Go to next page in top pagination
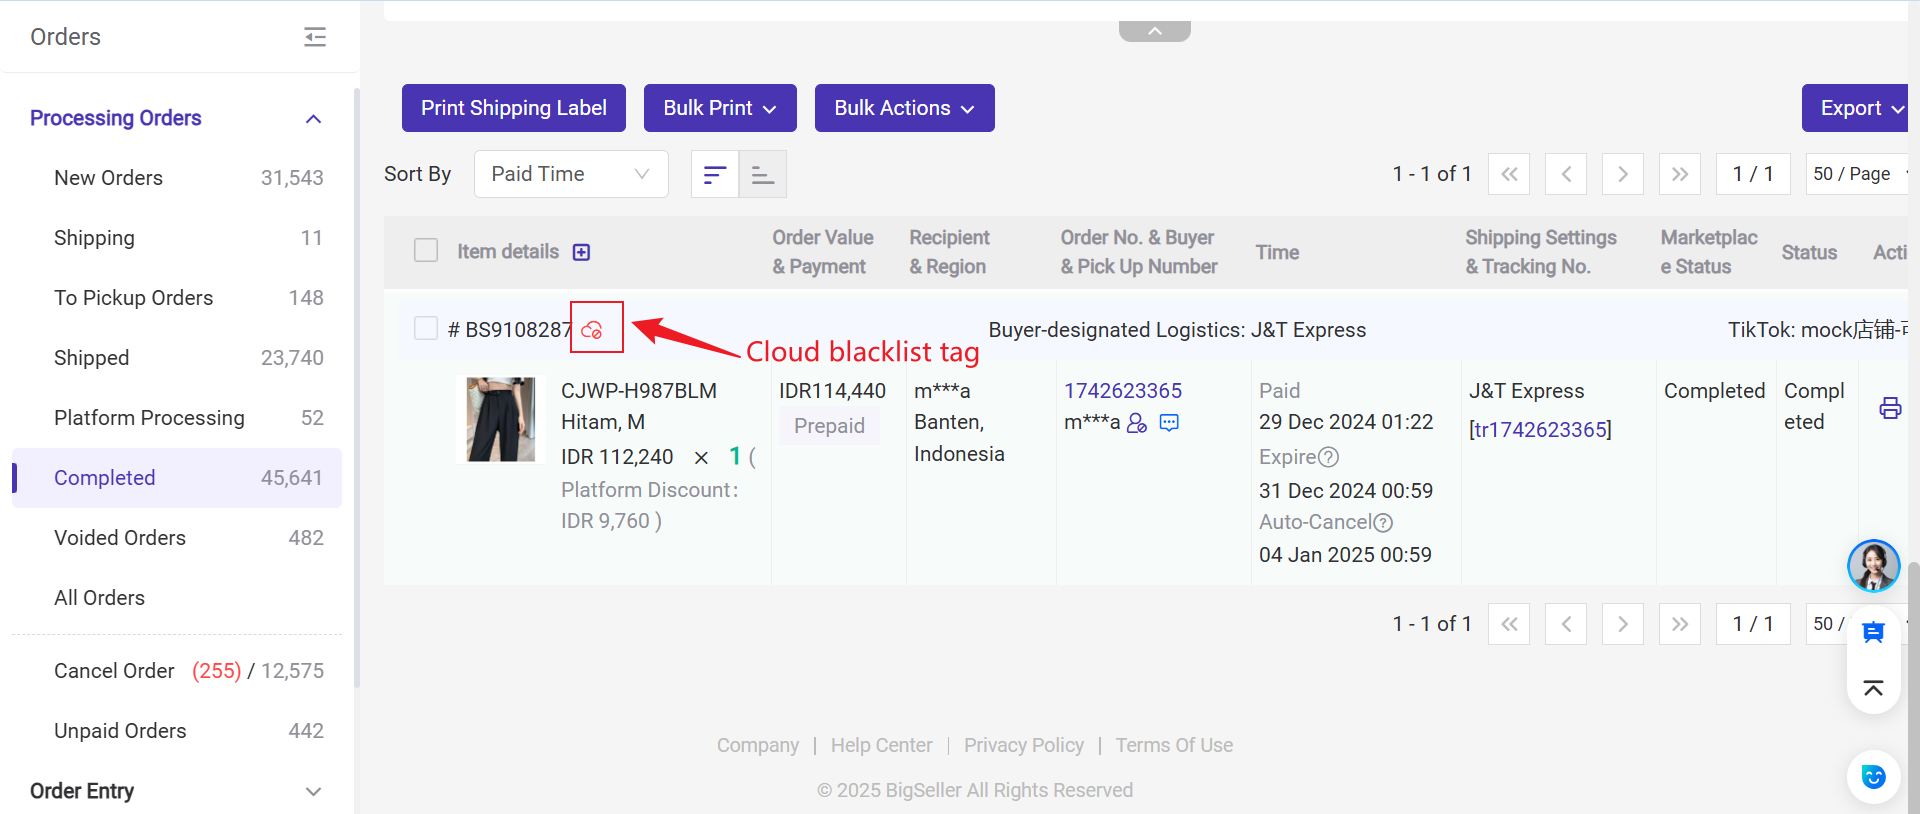1920x814 pixels. [x=1623, y=174]
